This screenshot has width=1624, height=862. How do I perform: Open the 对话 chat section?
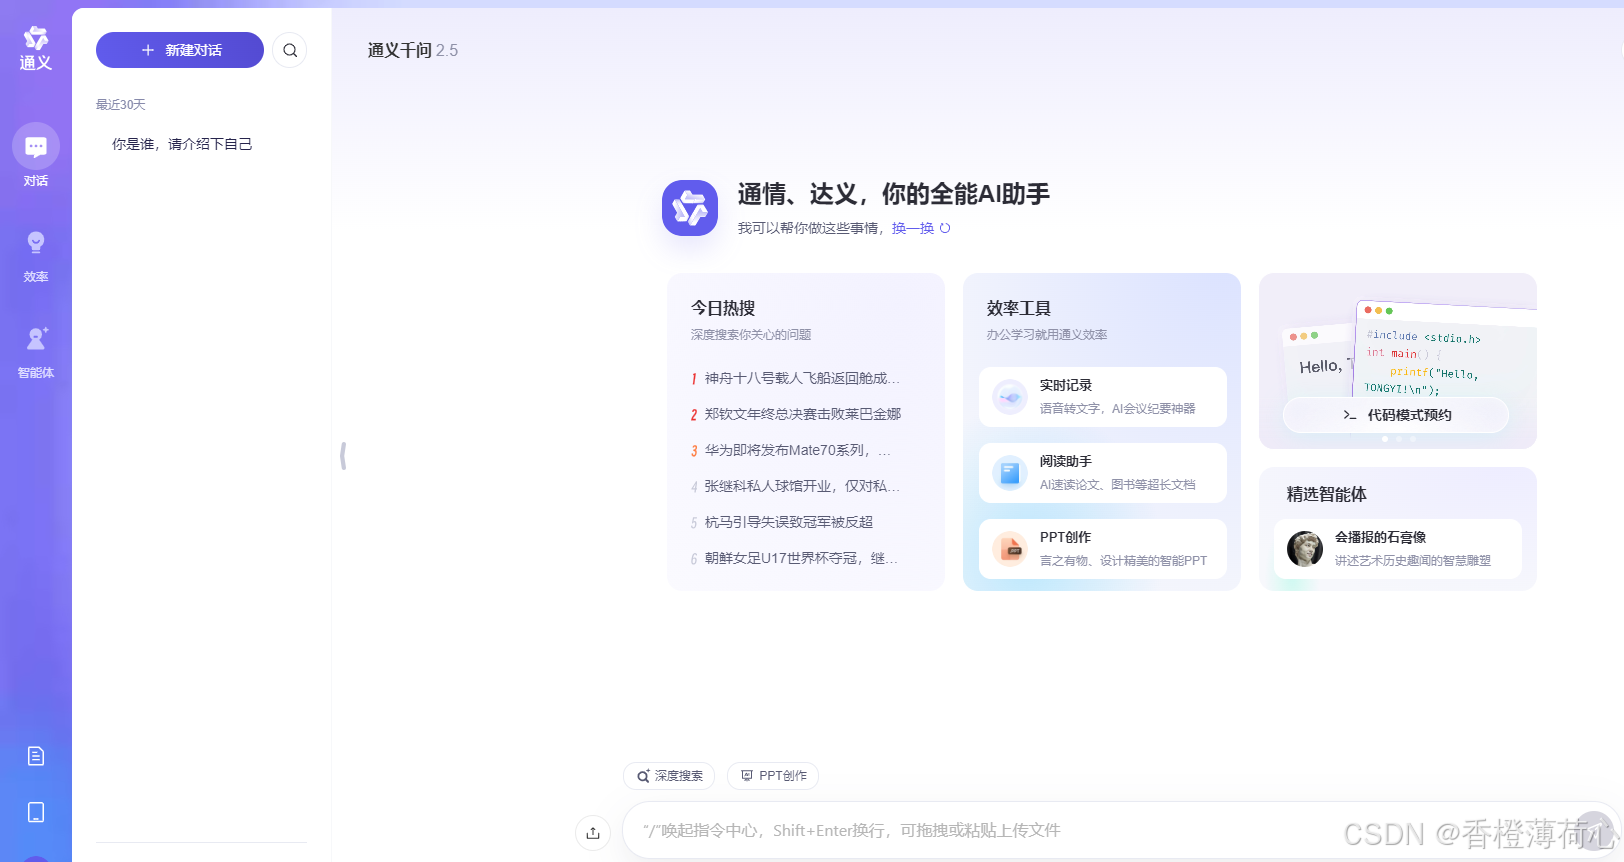coord(36,156)
